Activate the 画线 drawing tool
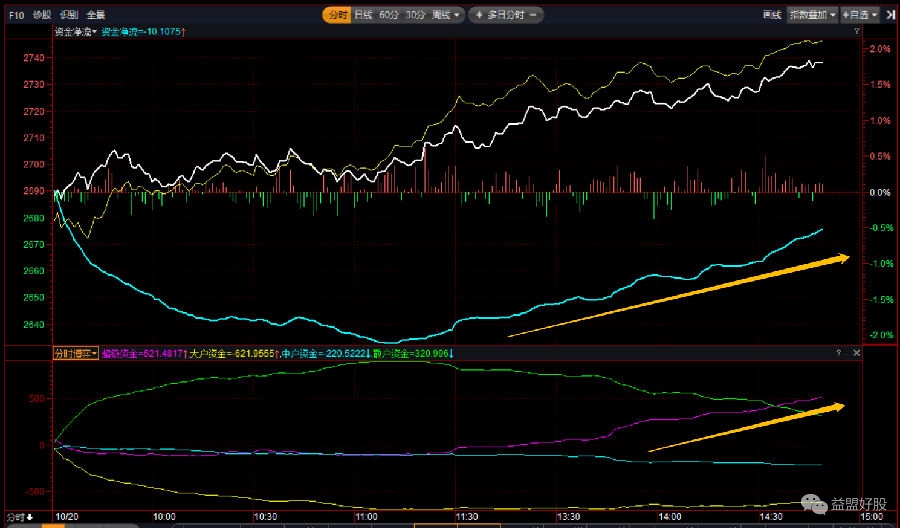 pyautogui.click(x=770, y=15)
